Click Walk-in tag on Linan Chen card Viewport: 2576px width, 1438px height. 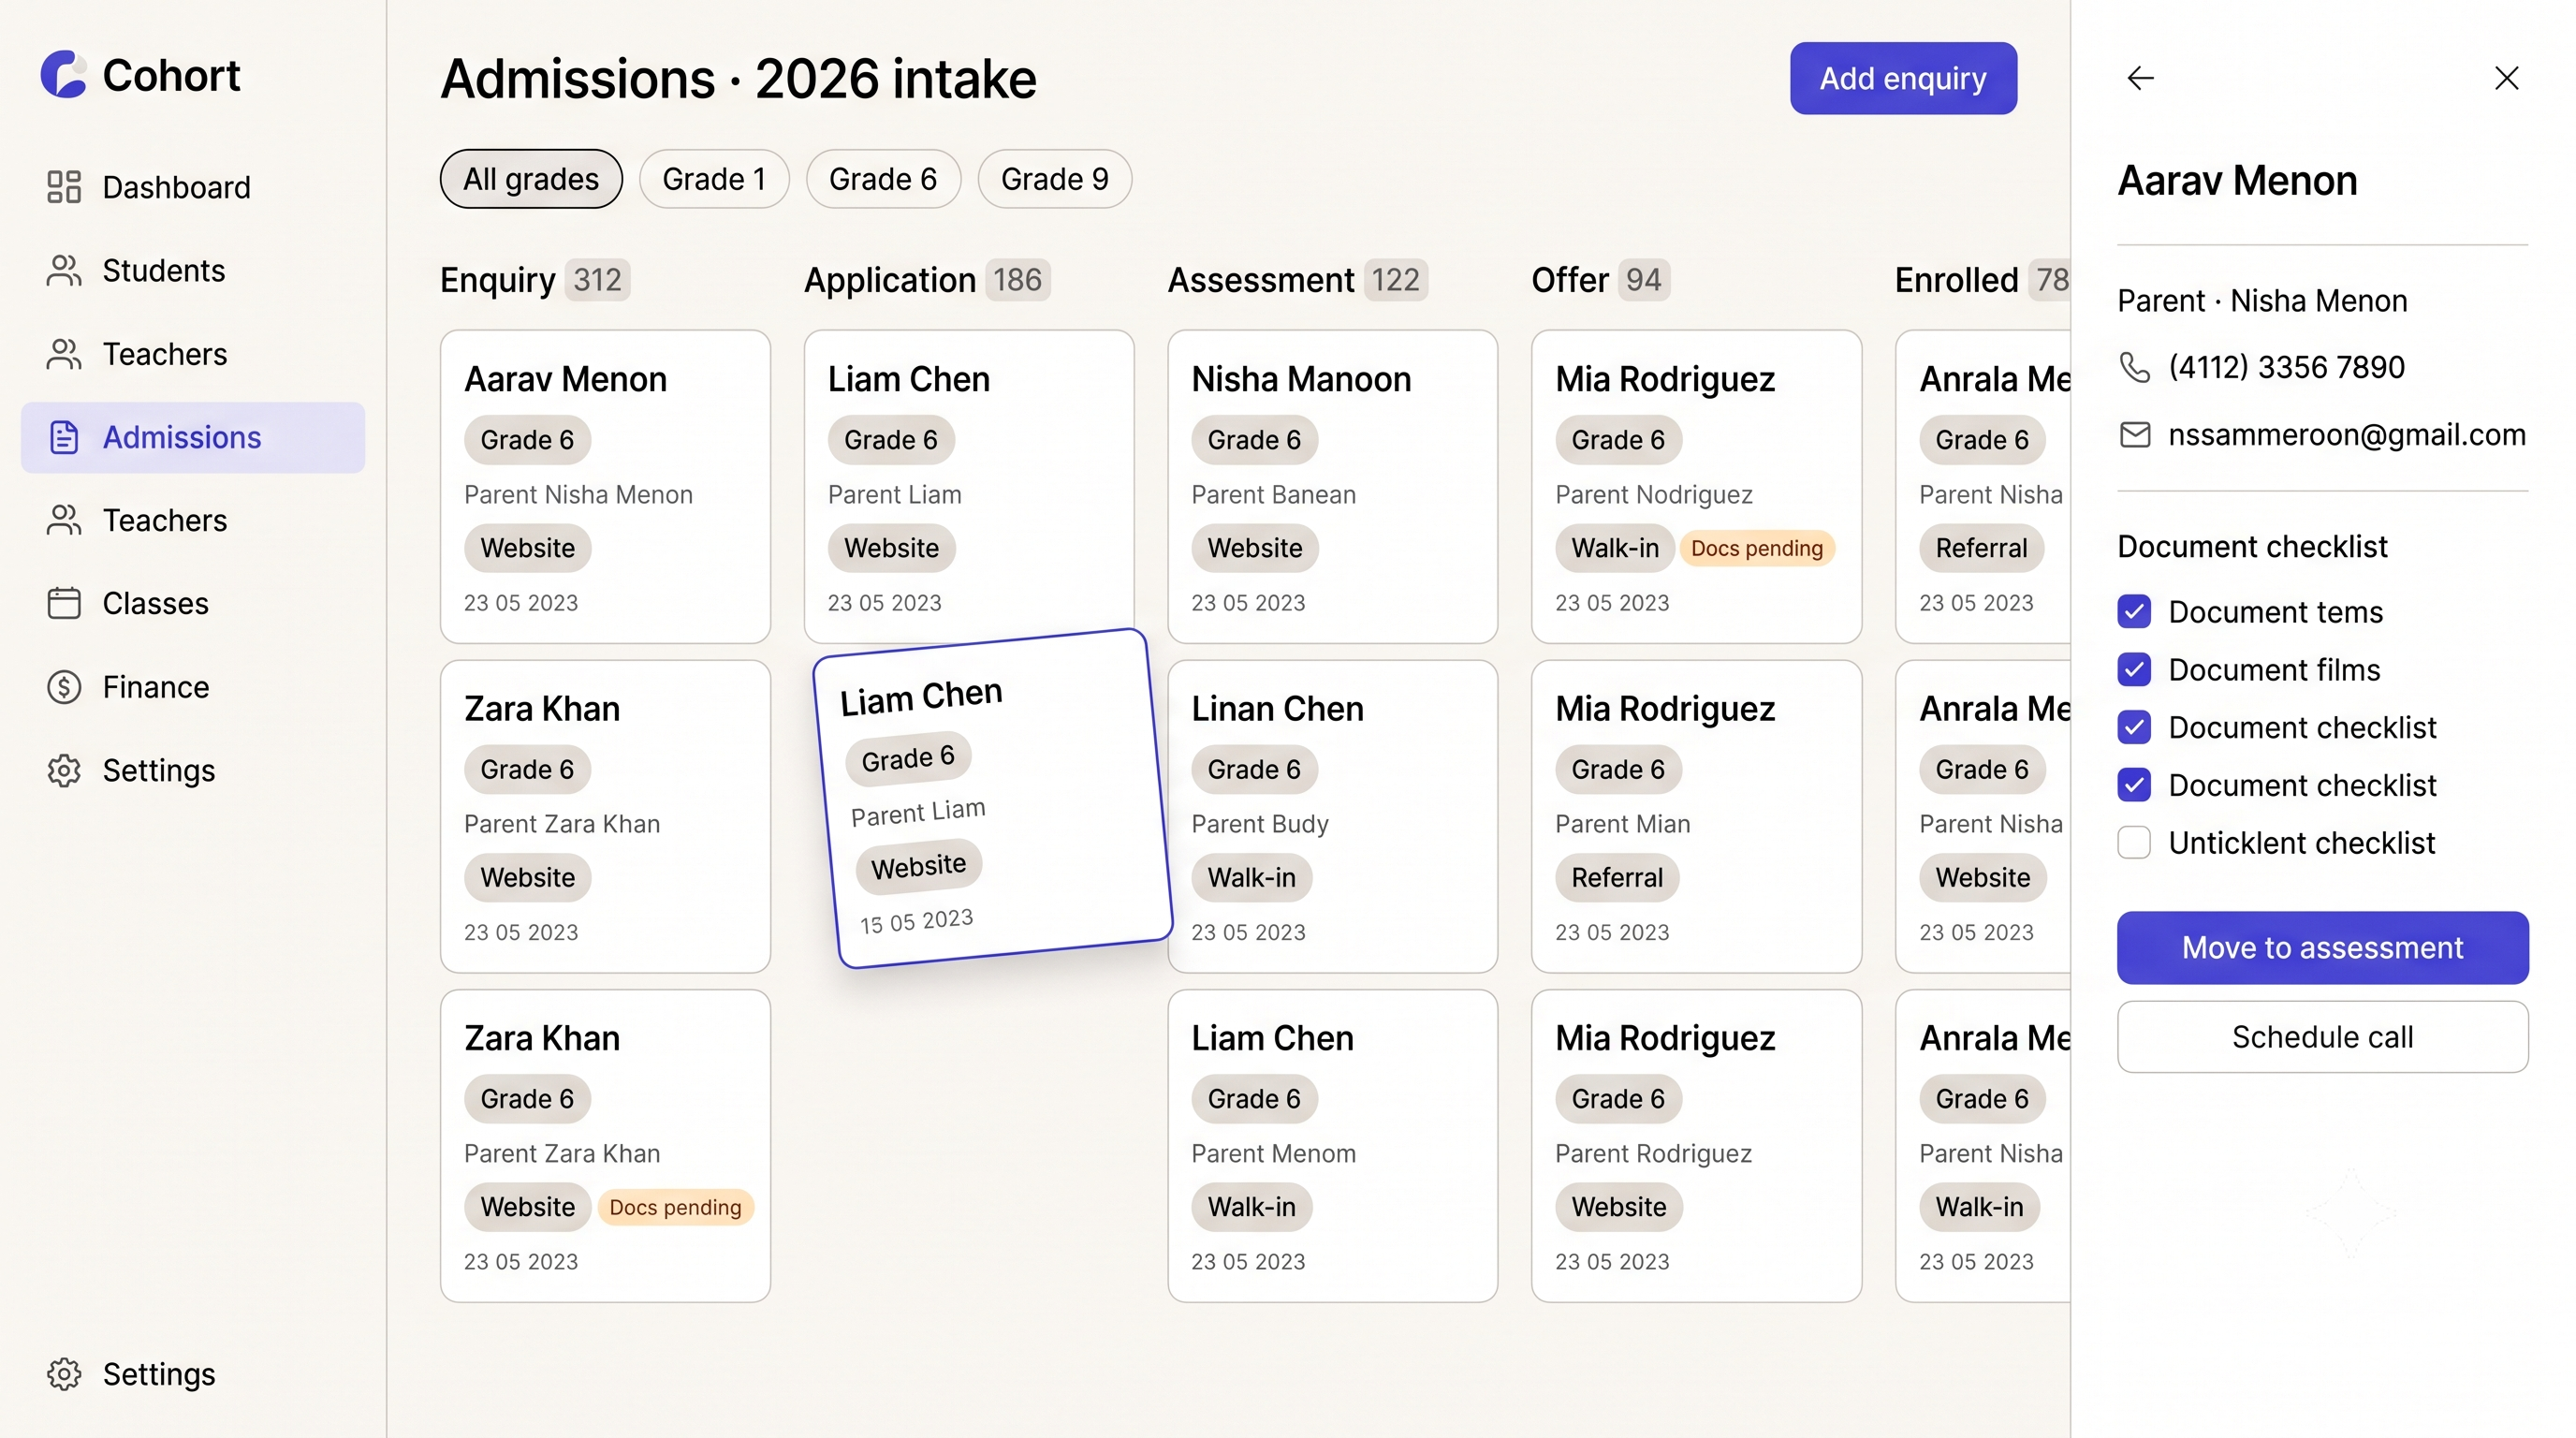tap(1251, 877)
